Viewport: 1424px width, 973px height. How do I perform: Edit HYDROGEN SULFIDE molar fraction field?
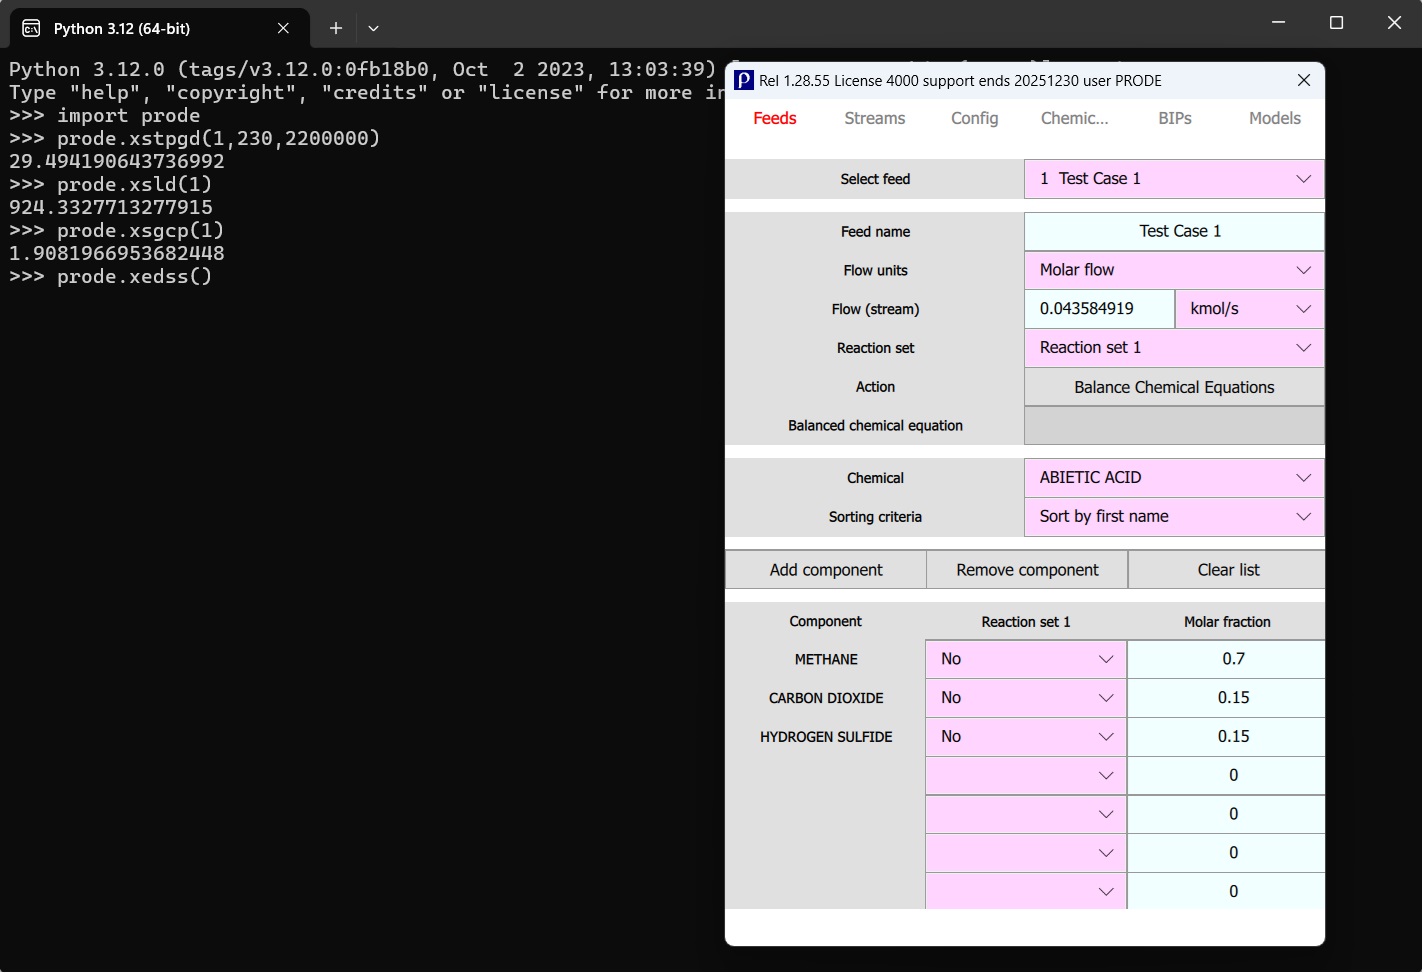point(1226,737)
